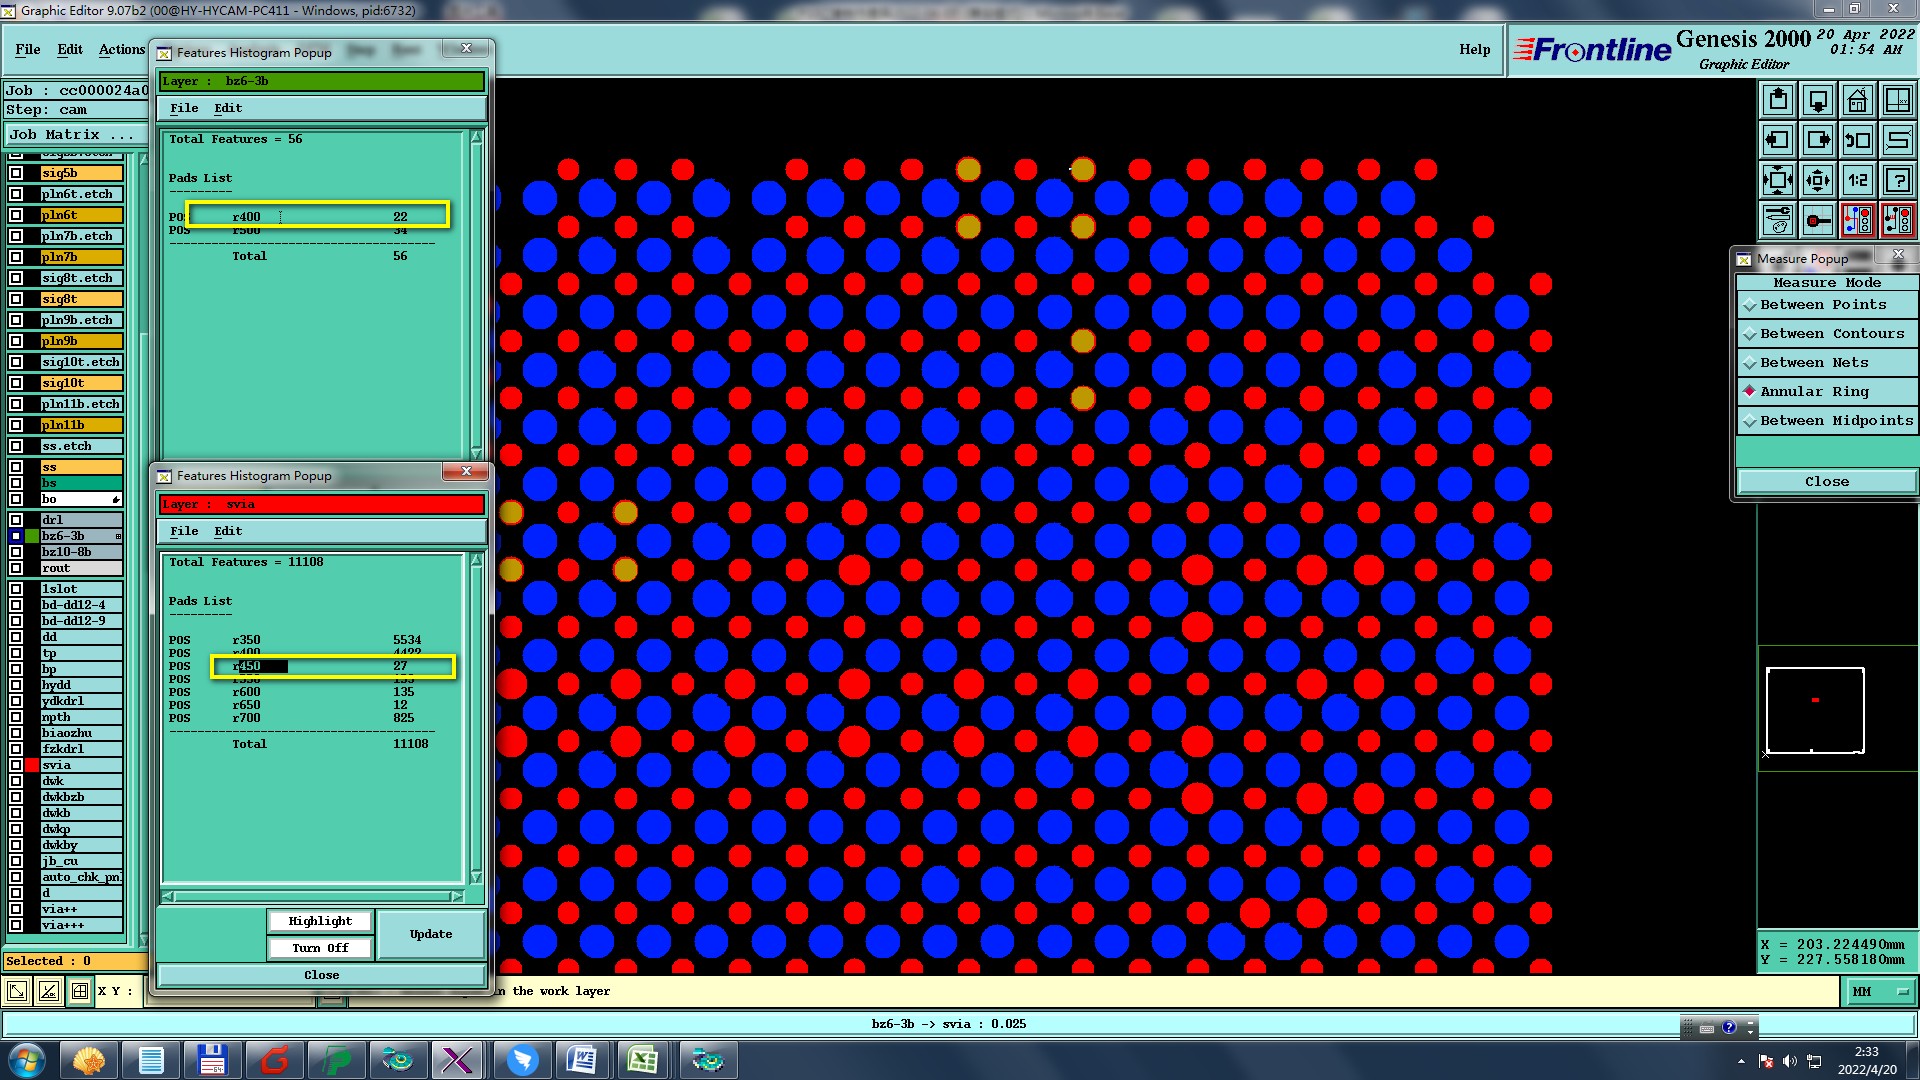Open the Help menu
1920x1080 pixels.
click(1474, 49)
